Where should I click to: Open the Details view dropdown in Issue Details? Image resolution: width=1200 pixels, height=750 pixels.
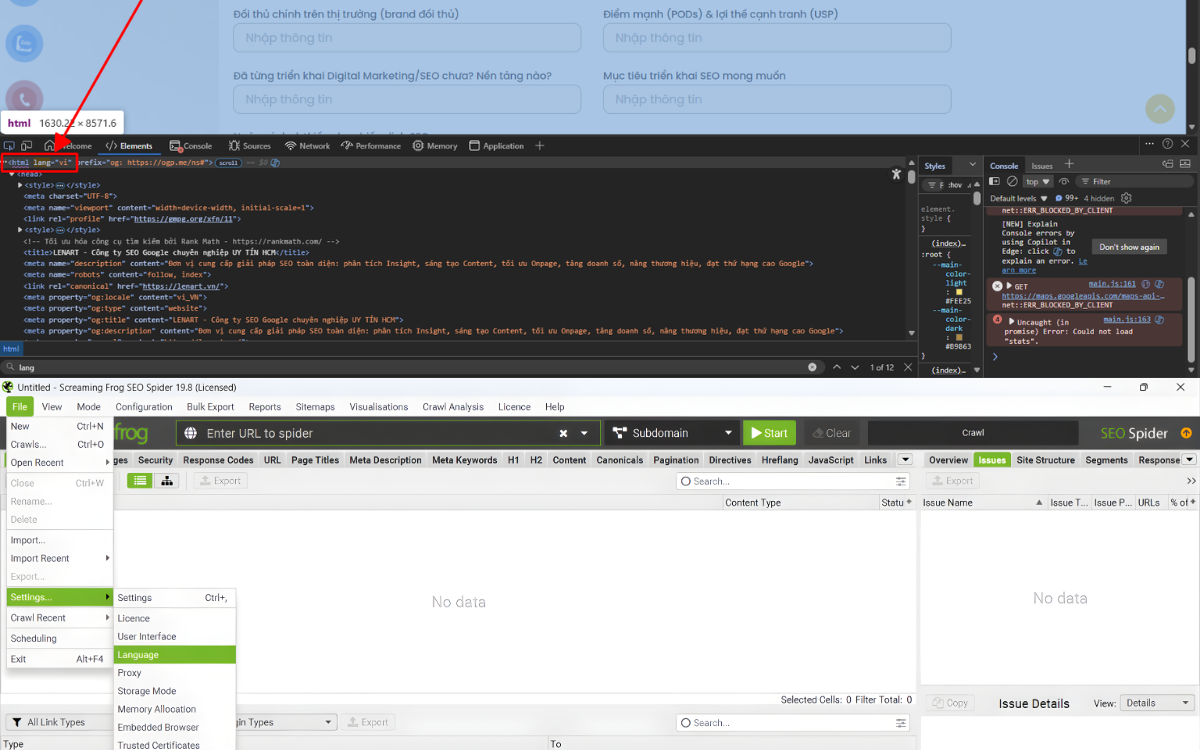point(1157,703)
